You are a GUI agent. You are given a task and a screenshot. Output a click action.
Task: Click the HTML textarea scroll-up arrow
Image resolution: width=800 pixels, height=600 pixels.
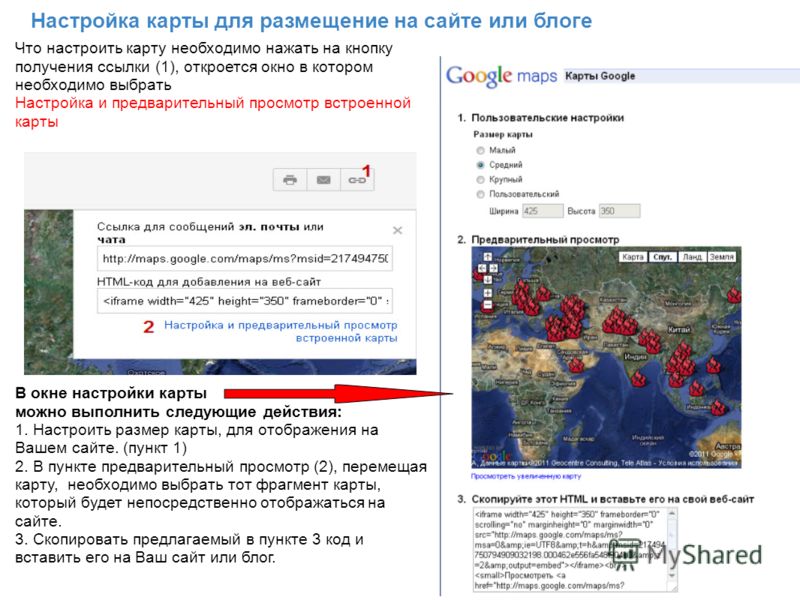(672, 513)
